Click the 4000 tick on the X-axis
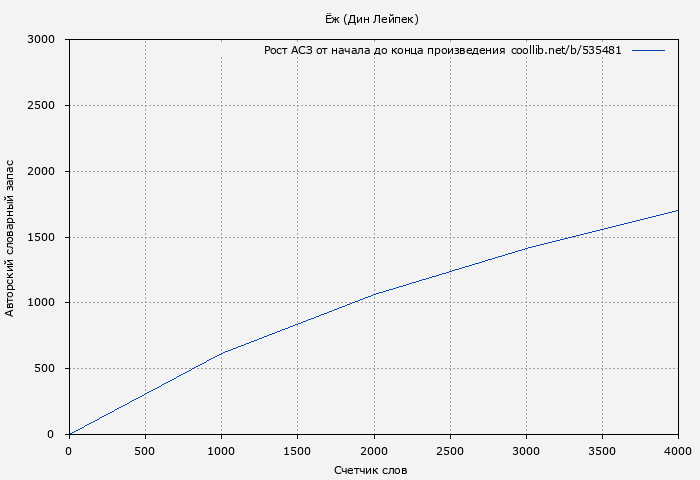The height and width of the screenshot is (480, 700). click(x=677, y=451)
